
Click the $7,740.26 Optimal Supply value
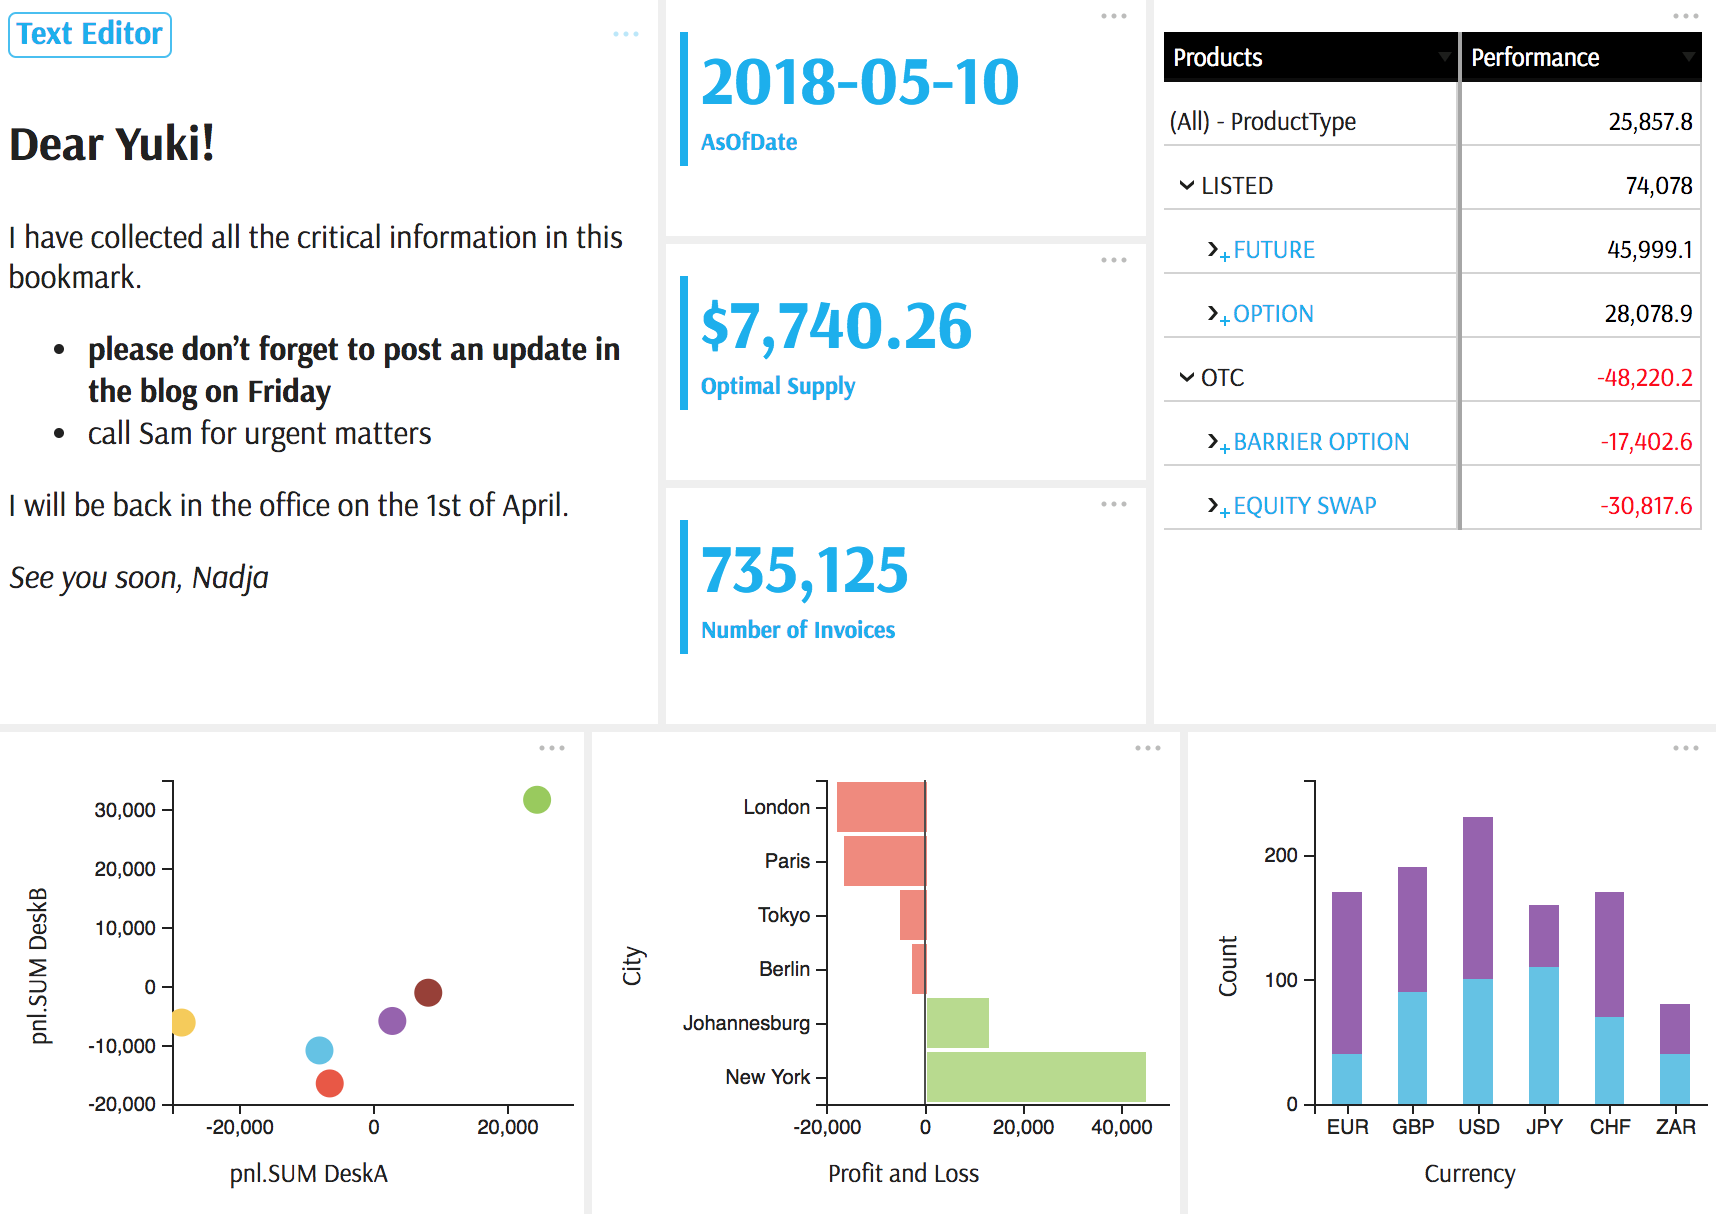point(836,327)
